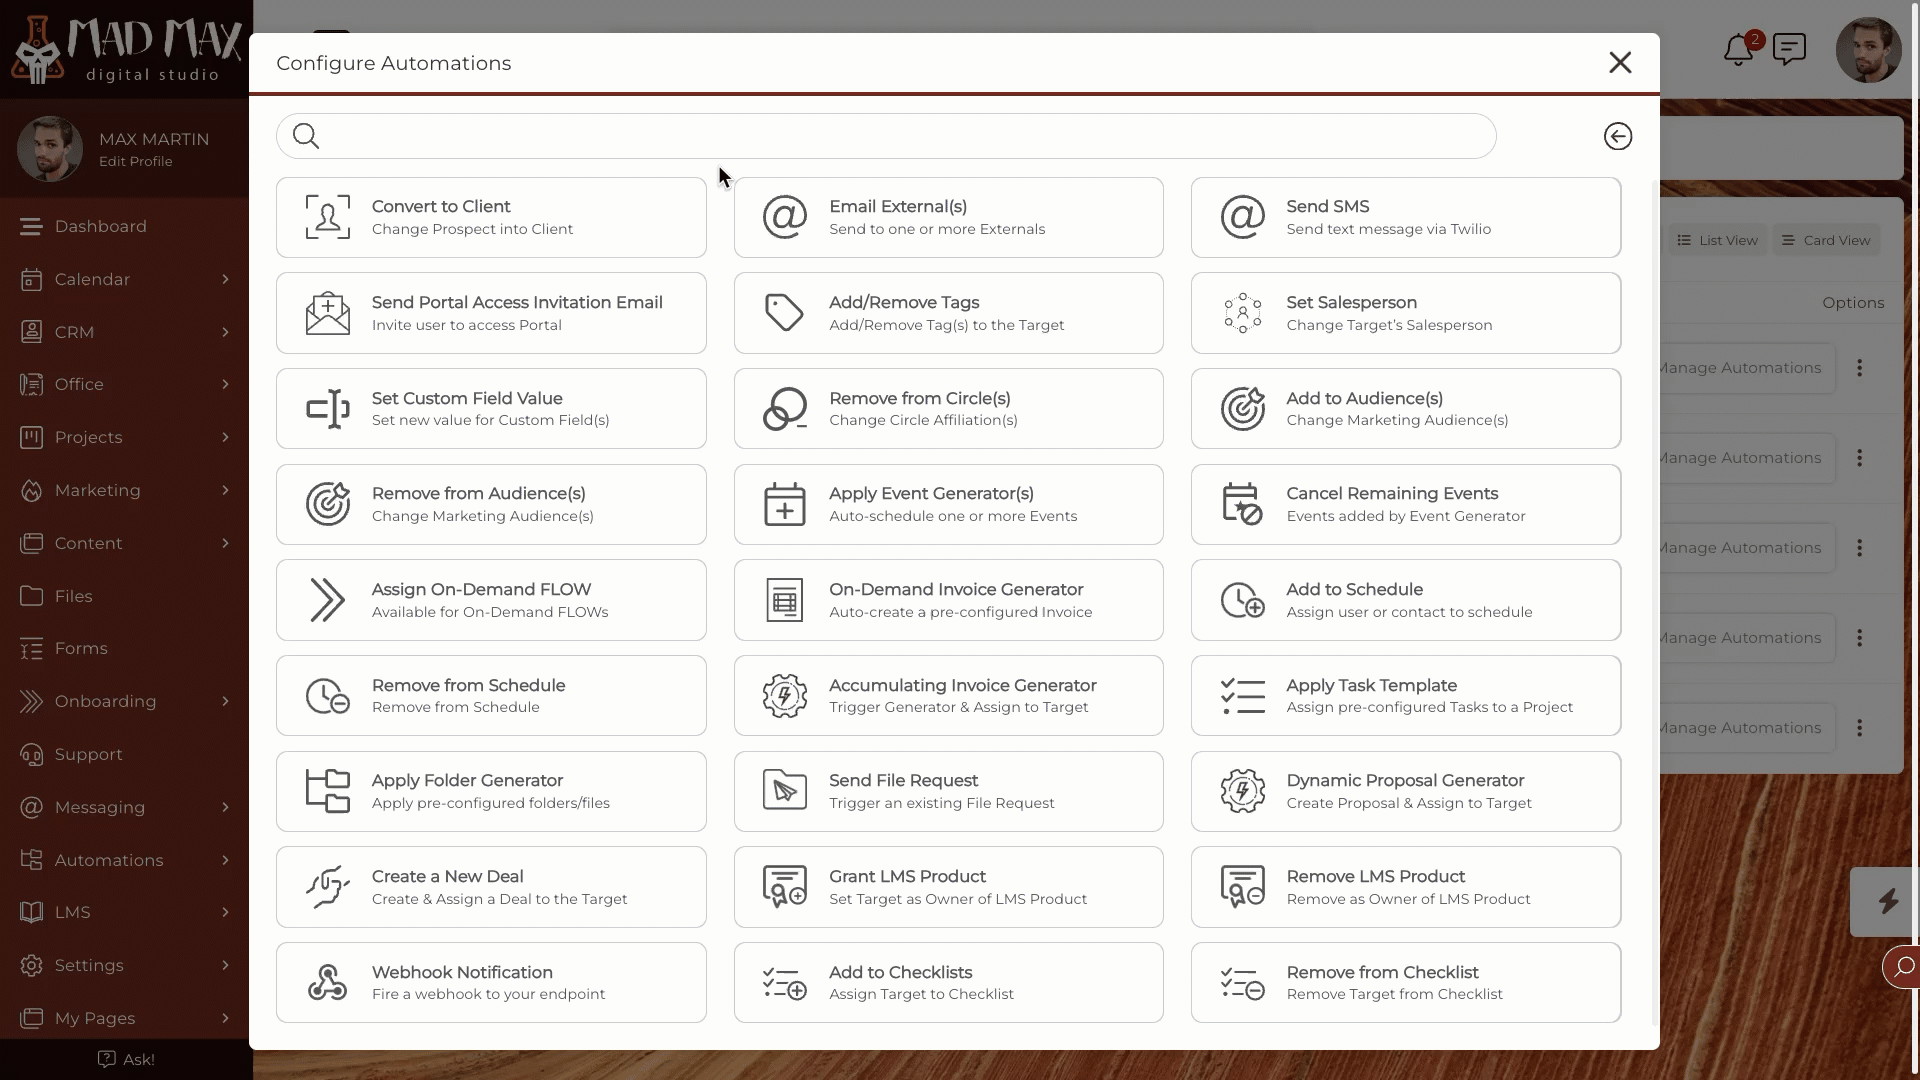Viewport: 1920px width, 1080px height.
Task: Click the Add to Checklists button
Action: click(948, 982)
